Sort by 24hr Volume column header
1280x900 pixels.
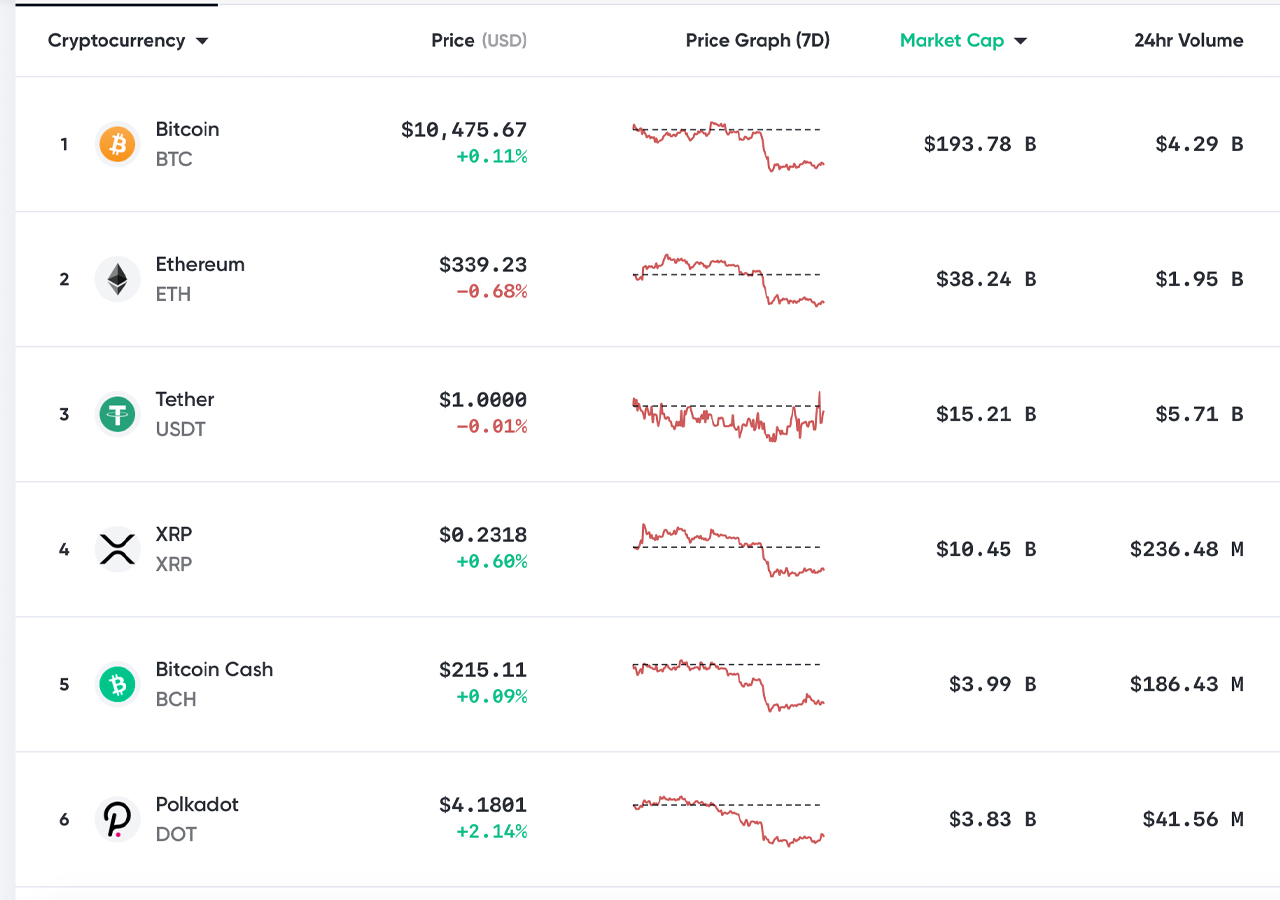(1188, 41)
